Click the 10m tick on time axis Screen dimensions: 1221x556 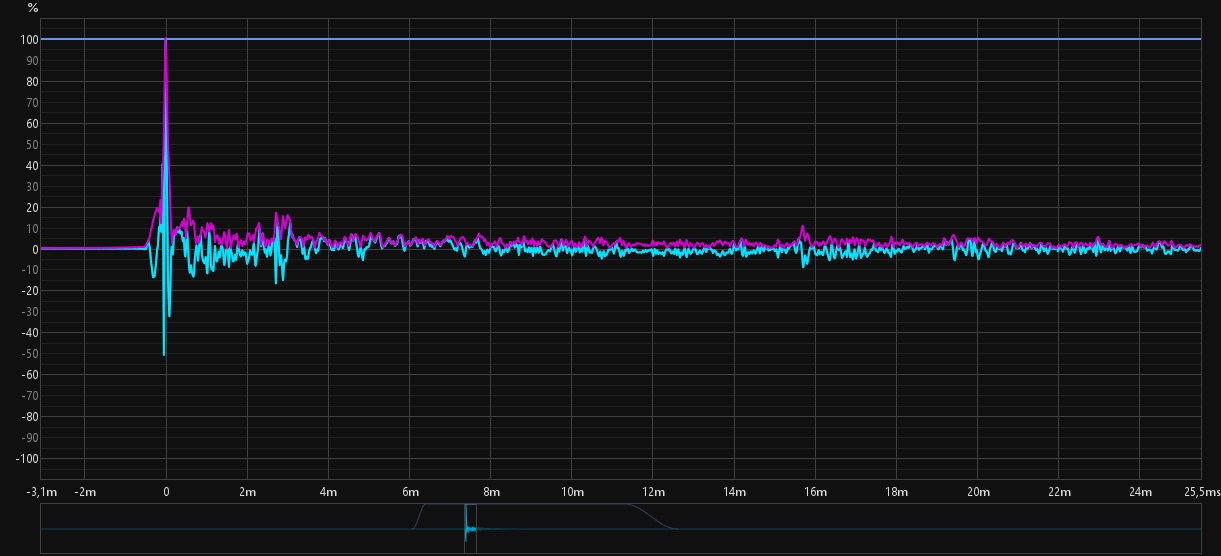point(571,492)
